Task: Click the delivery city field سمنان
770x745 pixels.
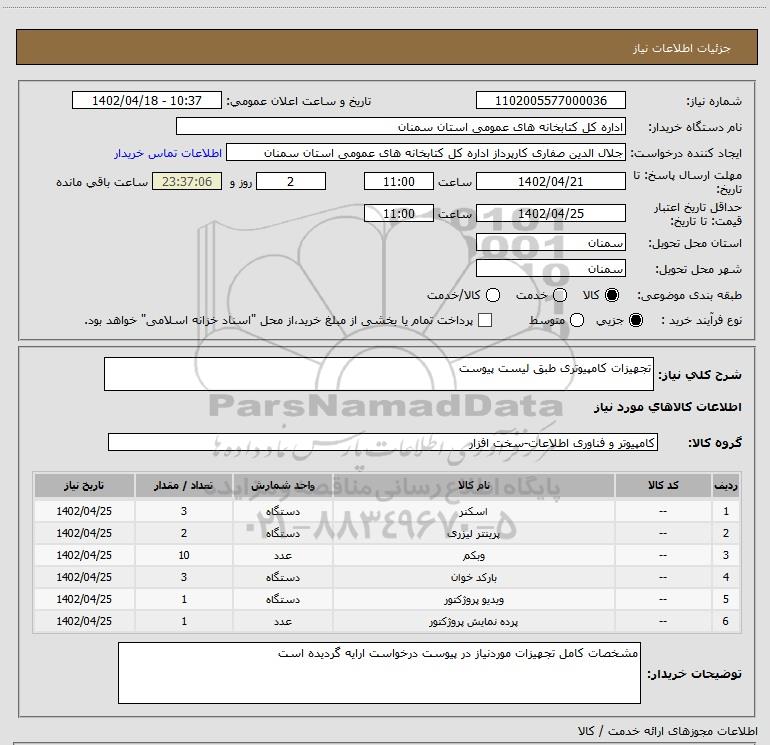Action: point(550,268)
